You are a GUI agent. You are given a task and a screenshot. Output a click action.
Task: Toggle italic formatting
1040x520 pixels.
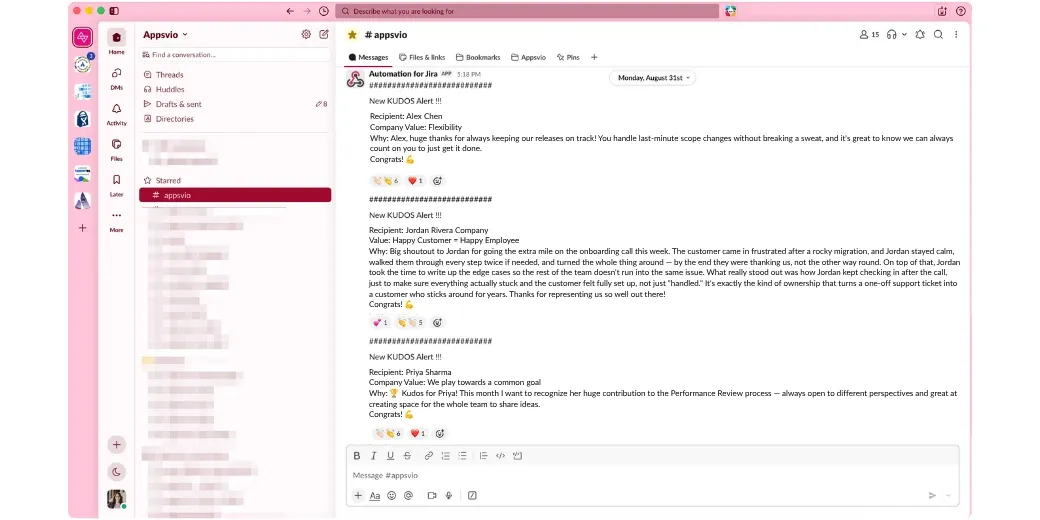[373, 456]
